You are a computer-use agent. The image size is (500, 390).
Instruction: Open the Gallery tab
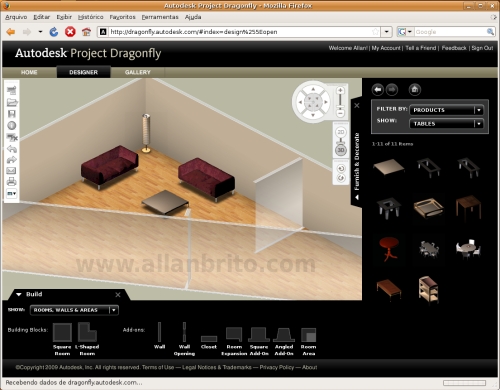coord(138,72)
